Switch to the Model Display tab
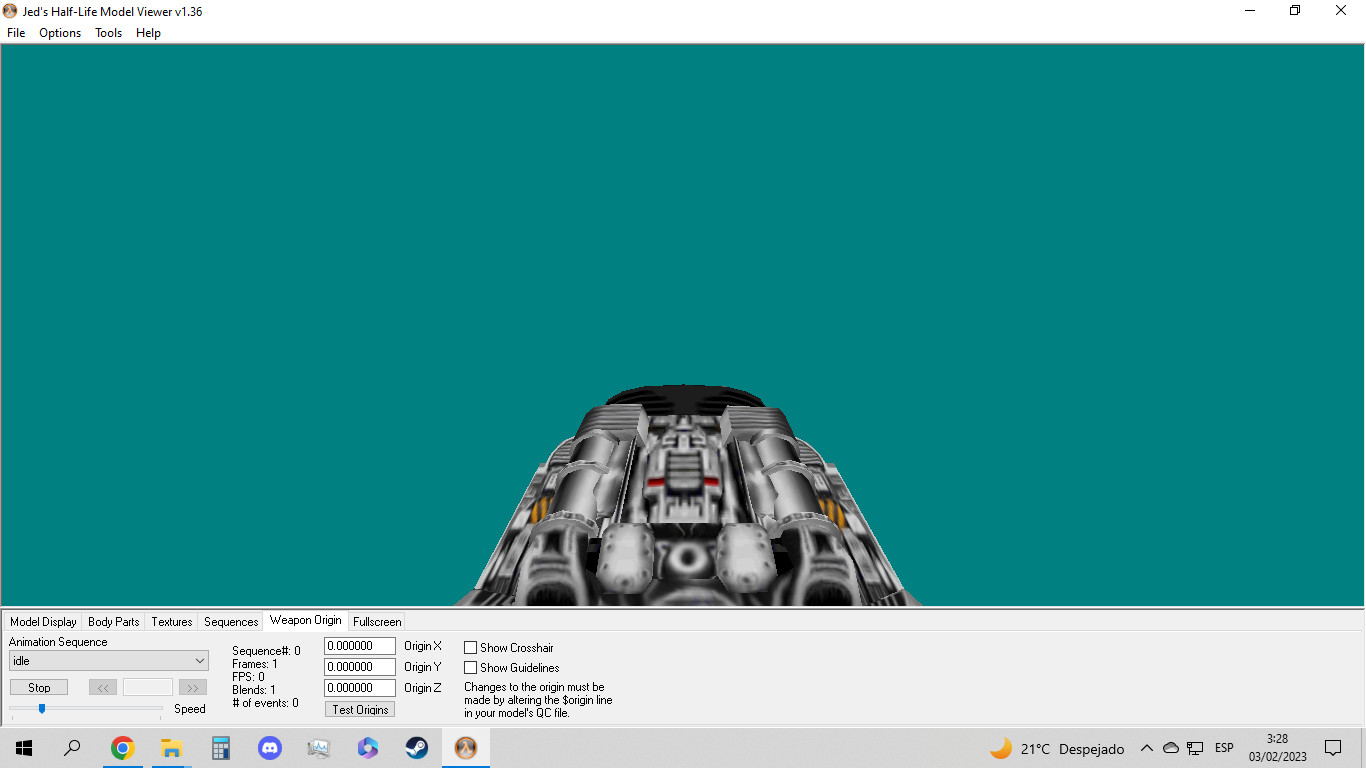The image size is (1366, 768). click(43, 622)
